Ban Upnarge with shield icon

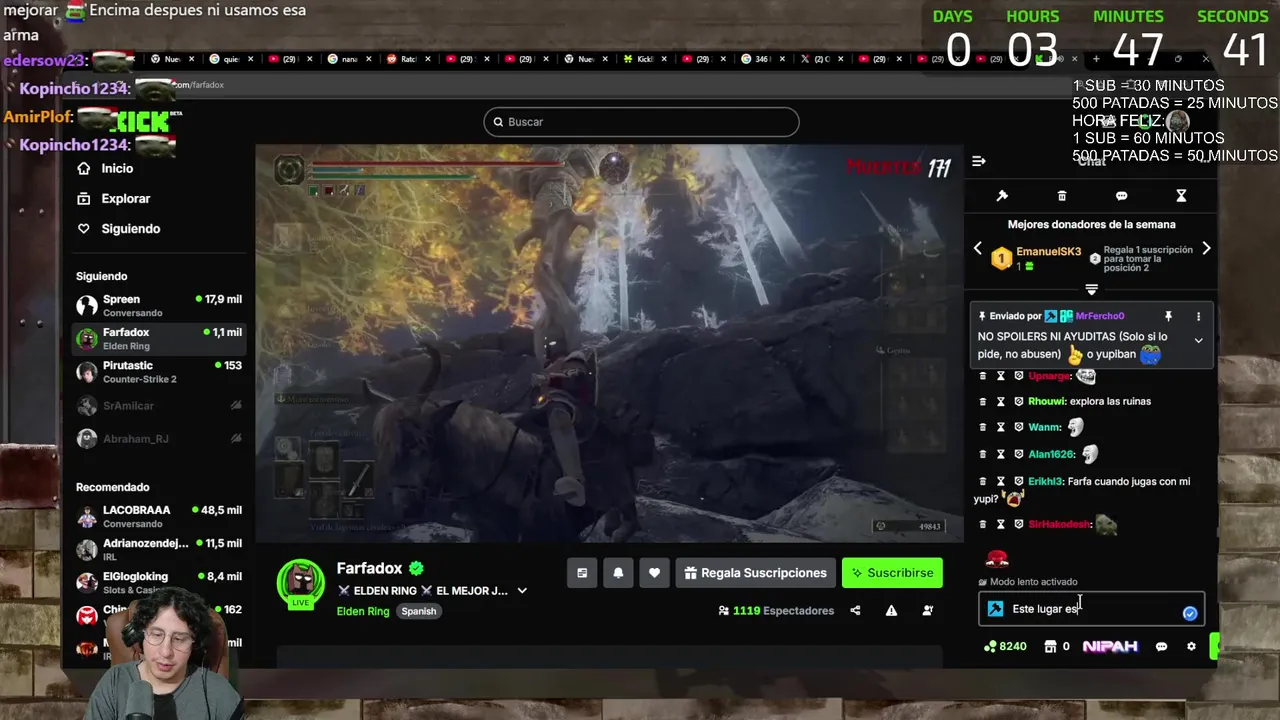[x=1019, y=376]
